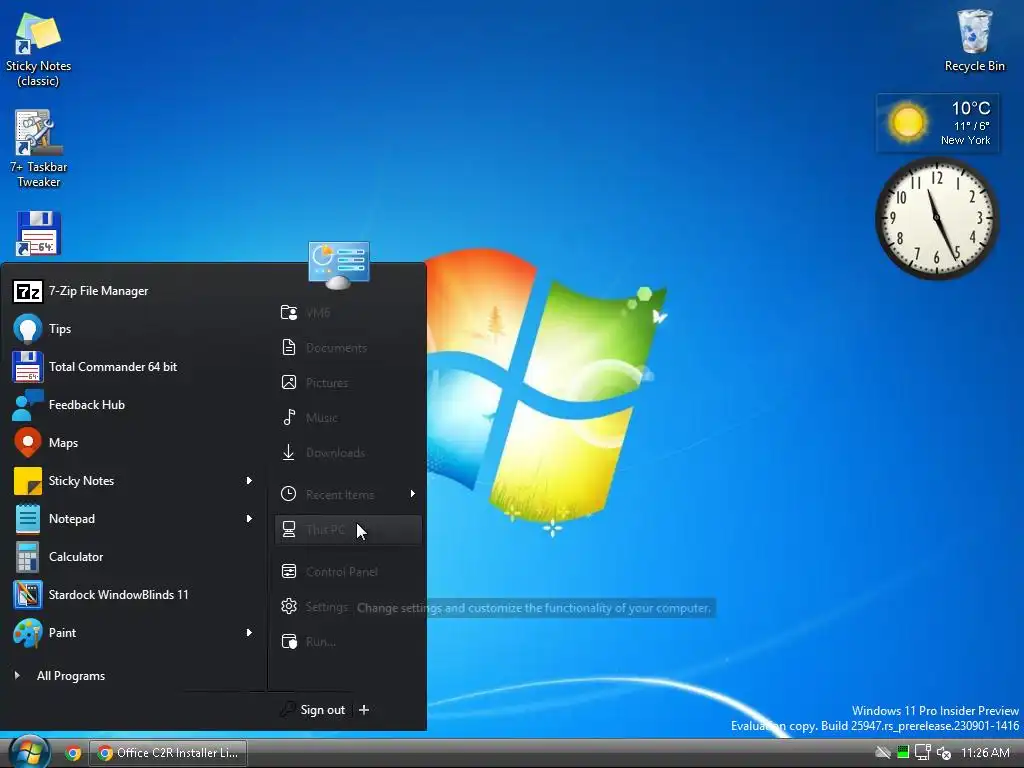Launch Maps from the start menu
The width and height of the screenshot is (1024, 768).
(x=134, y=443)
